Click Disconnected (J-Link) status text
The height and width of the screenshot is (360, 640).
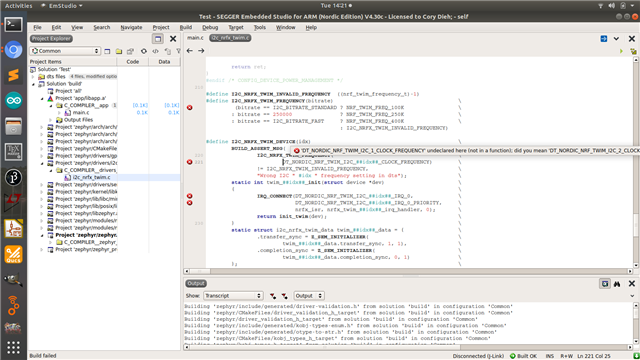[478, 356]
